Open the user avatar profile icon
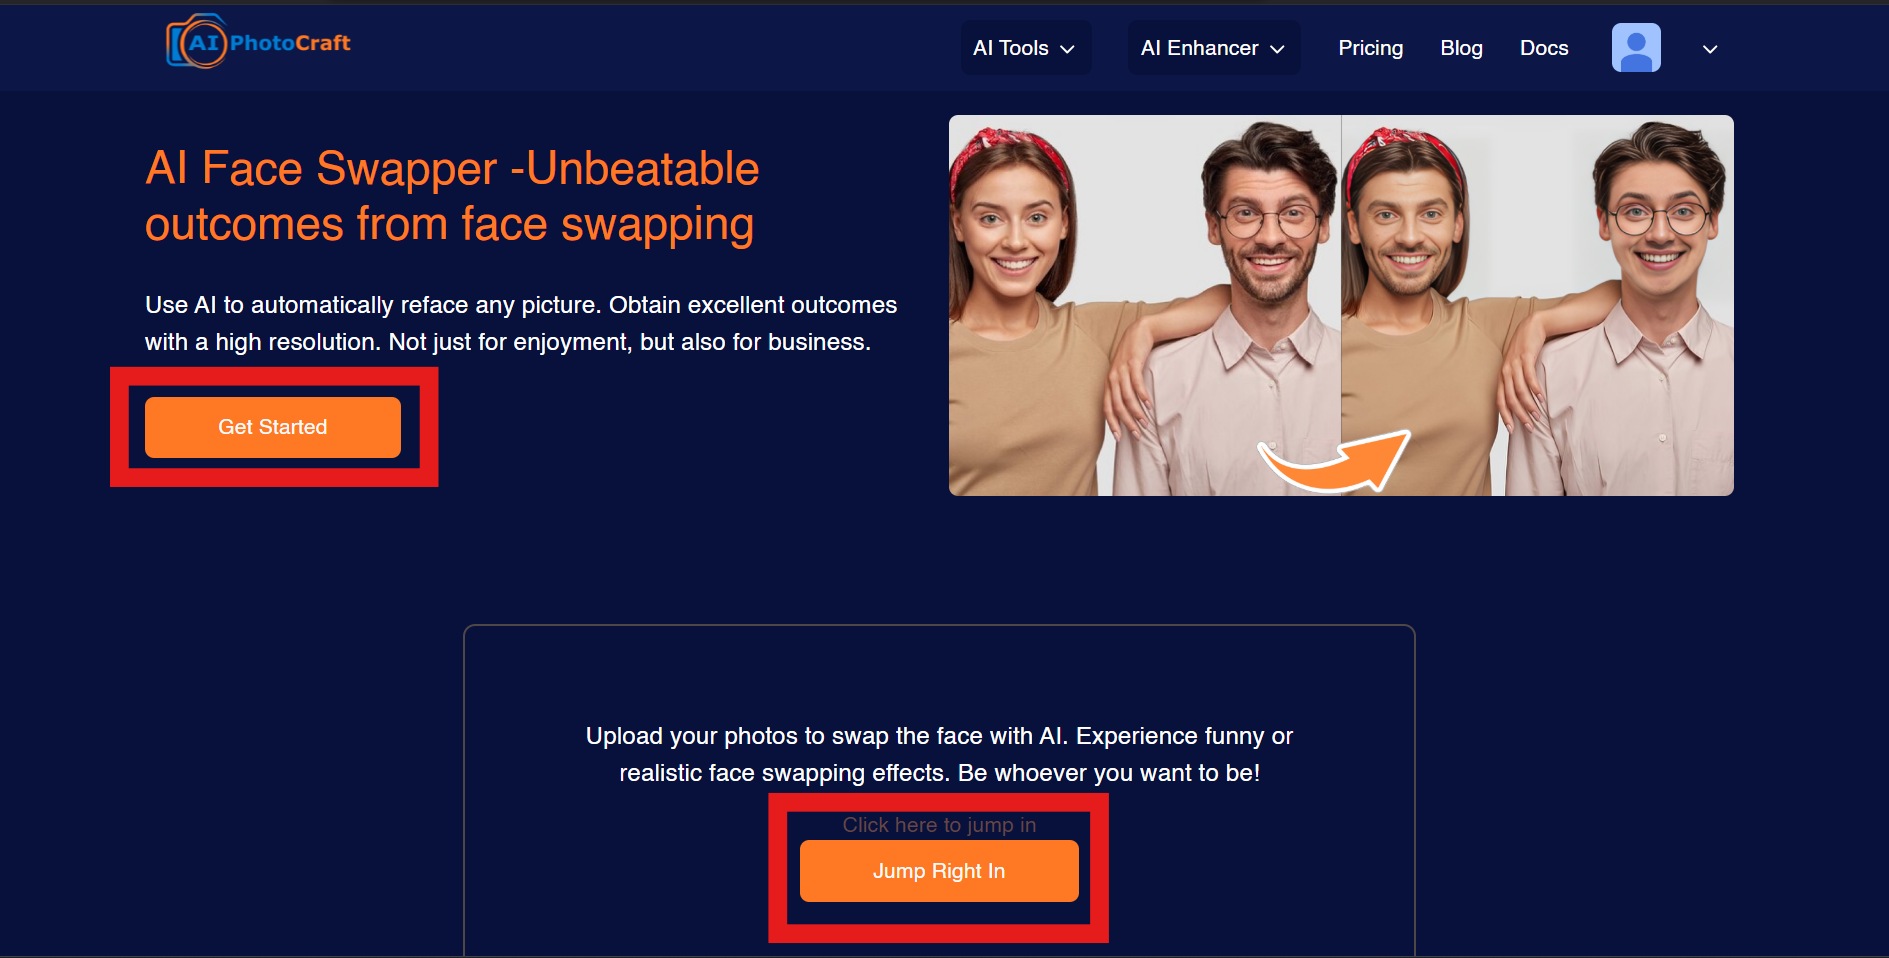The image size is (1889, 958). pos(1636,48)
